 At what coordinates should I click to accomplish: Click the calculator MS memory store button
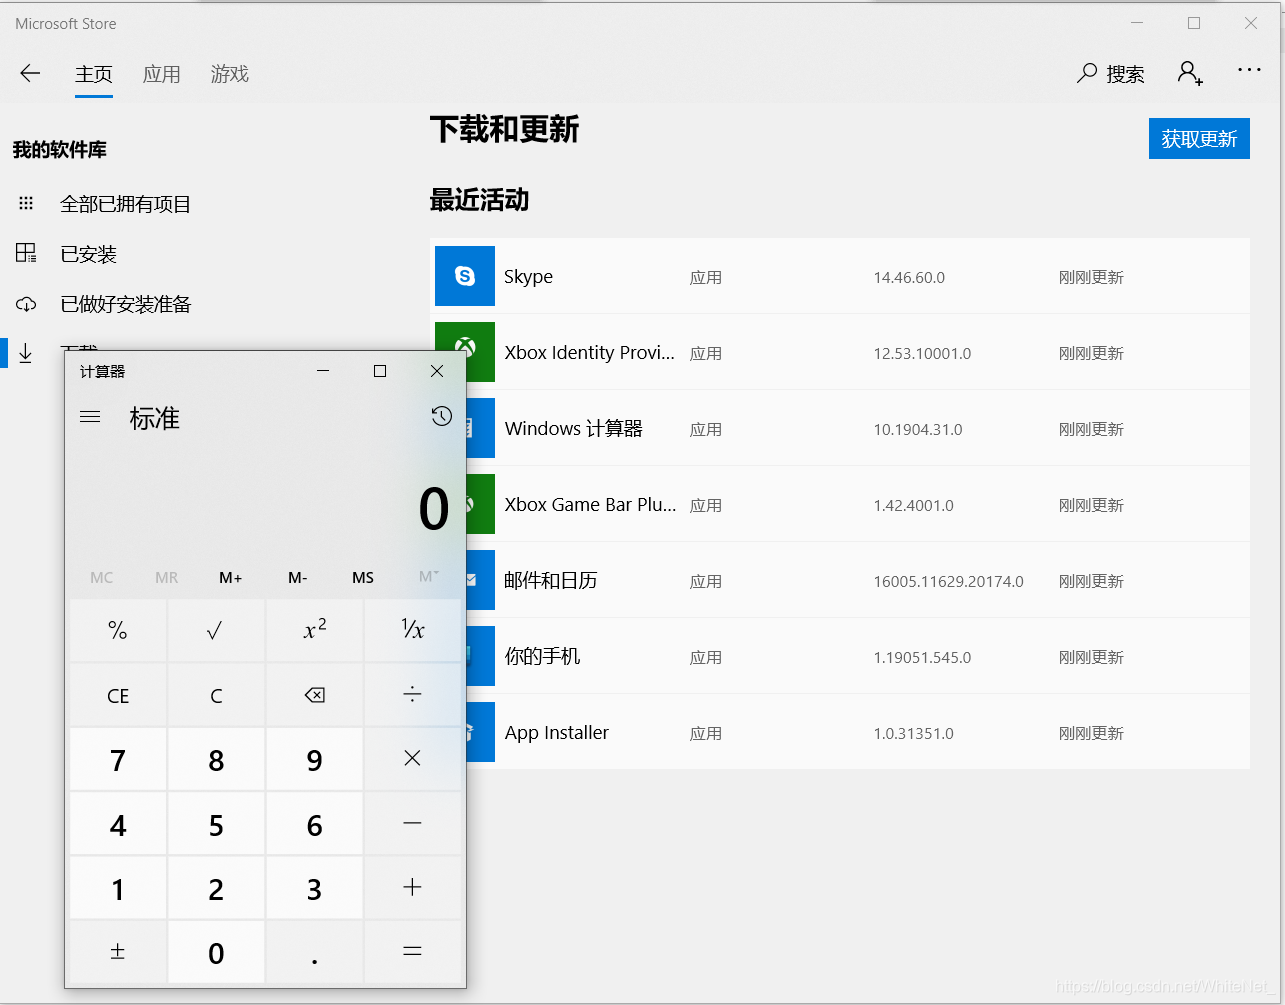[x=363, y=577]
